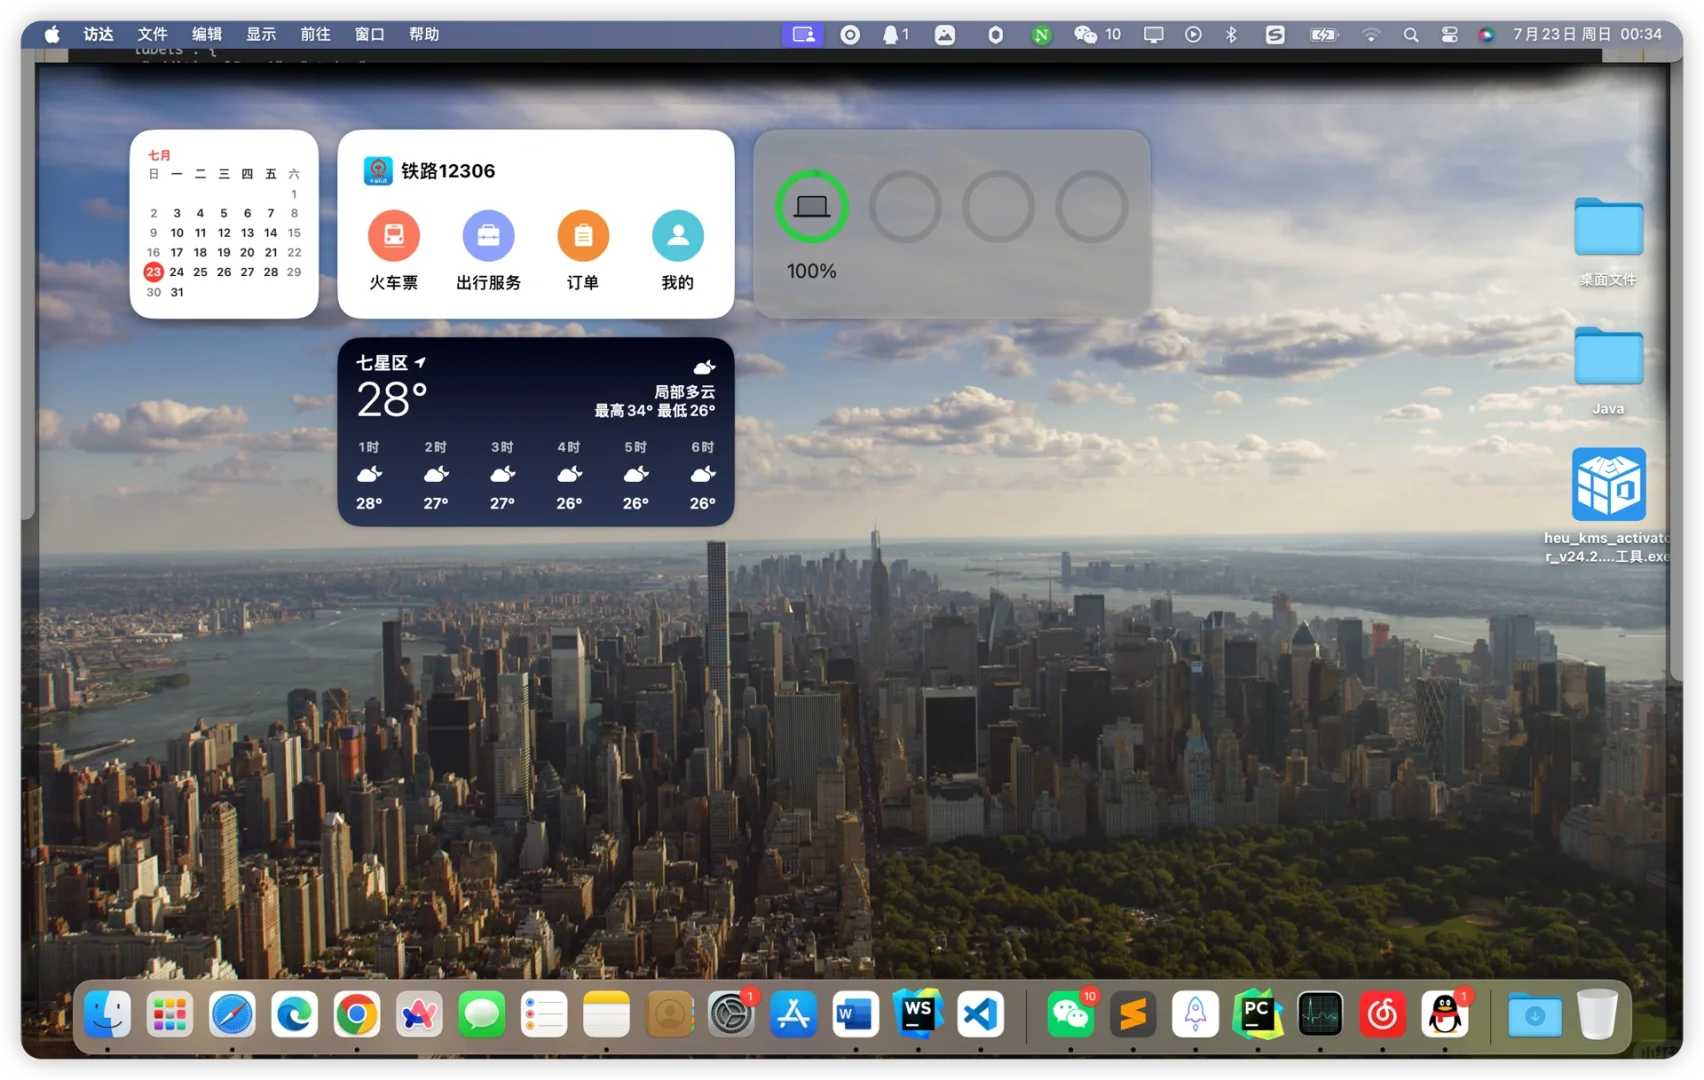Viewport: 1704px width, 1080px height.
Task: Open Notes from the Dock
Action: coord(606,1015)
